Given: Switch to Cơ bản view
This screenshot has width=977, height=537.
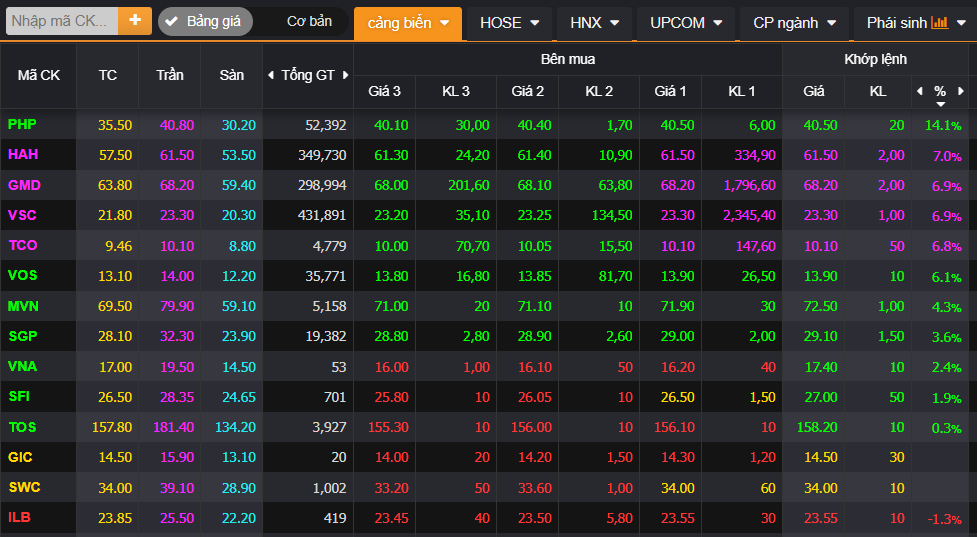Looking at the screenshot, I should pos(309,22).
